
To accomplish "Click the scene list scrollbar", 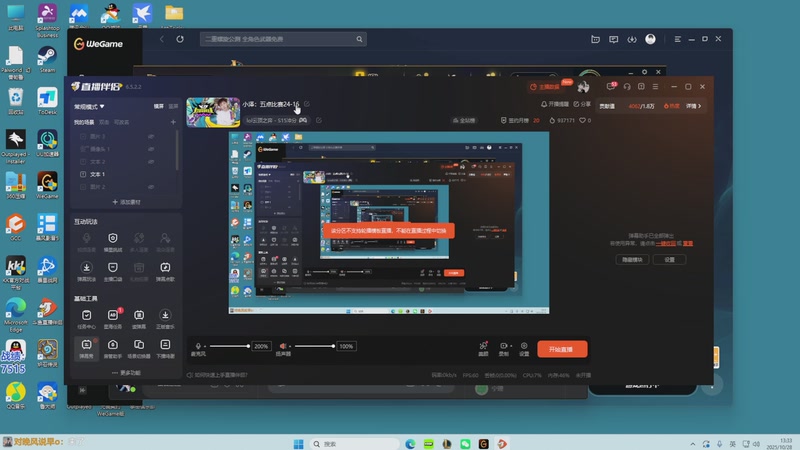I will point(177,151).
